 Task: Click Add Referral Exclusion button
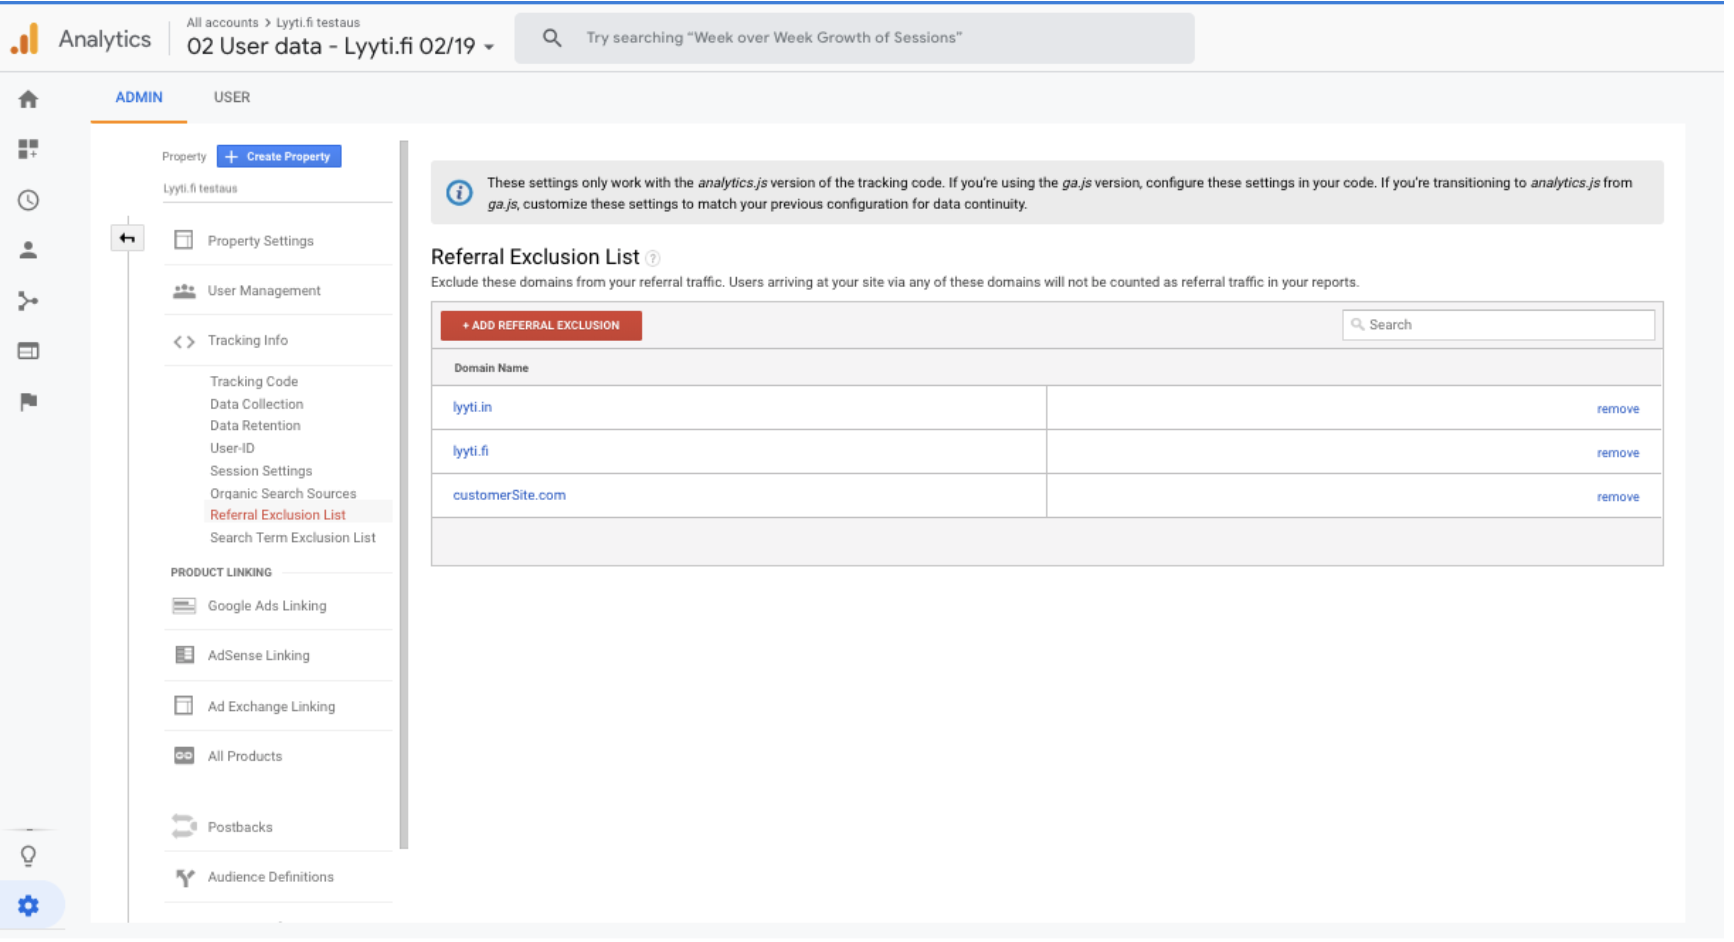(x=542, y=326)
